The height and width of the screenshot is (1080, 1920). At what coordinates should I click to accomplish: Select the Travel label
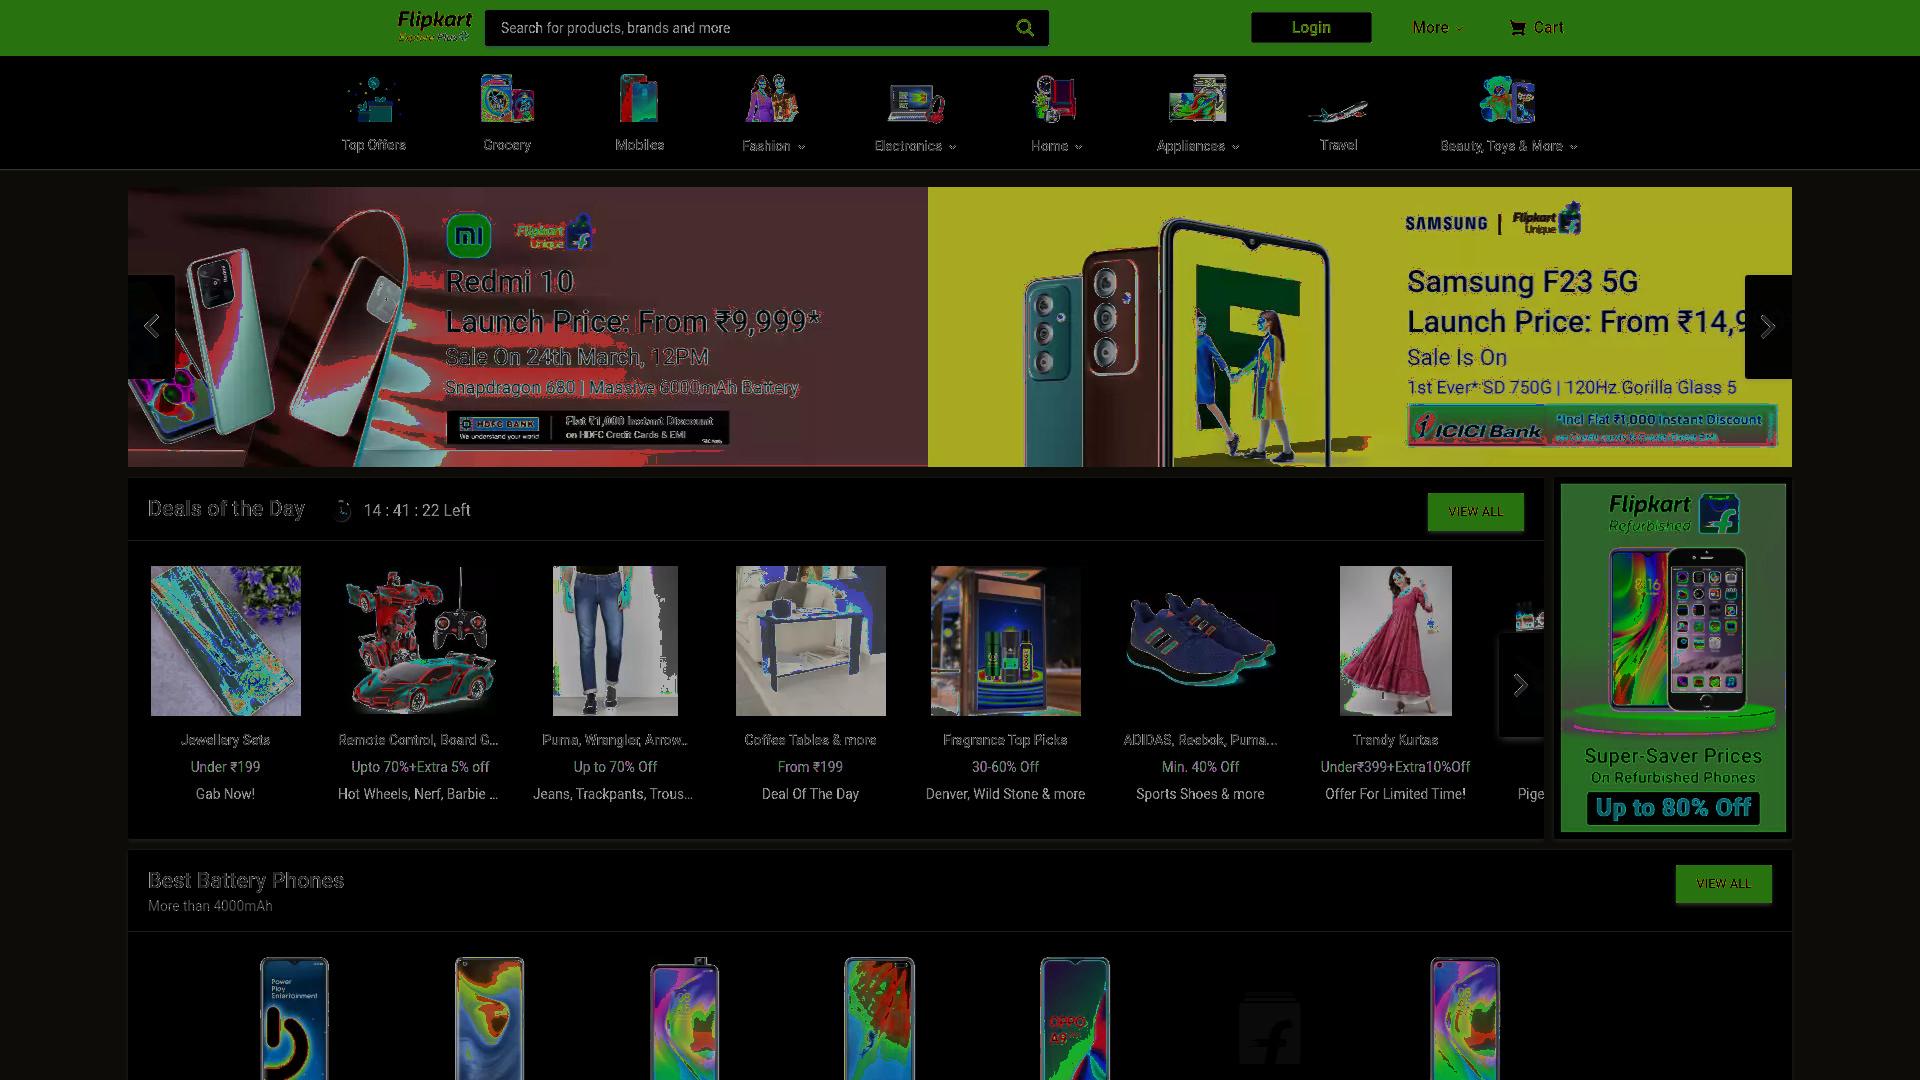pyautogui.click(x=1338, y=145)
